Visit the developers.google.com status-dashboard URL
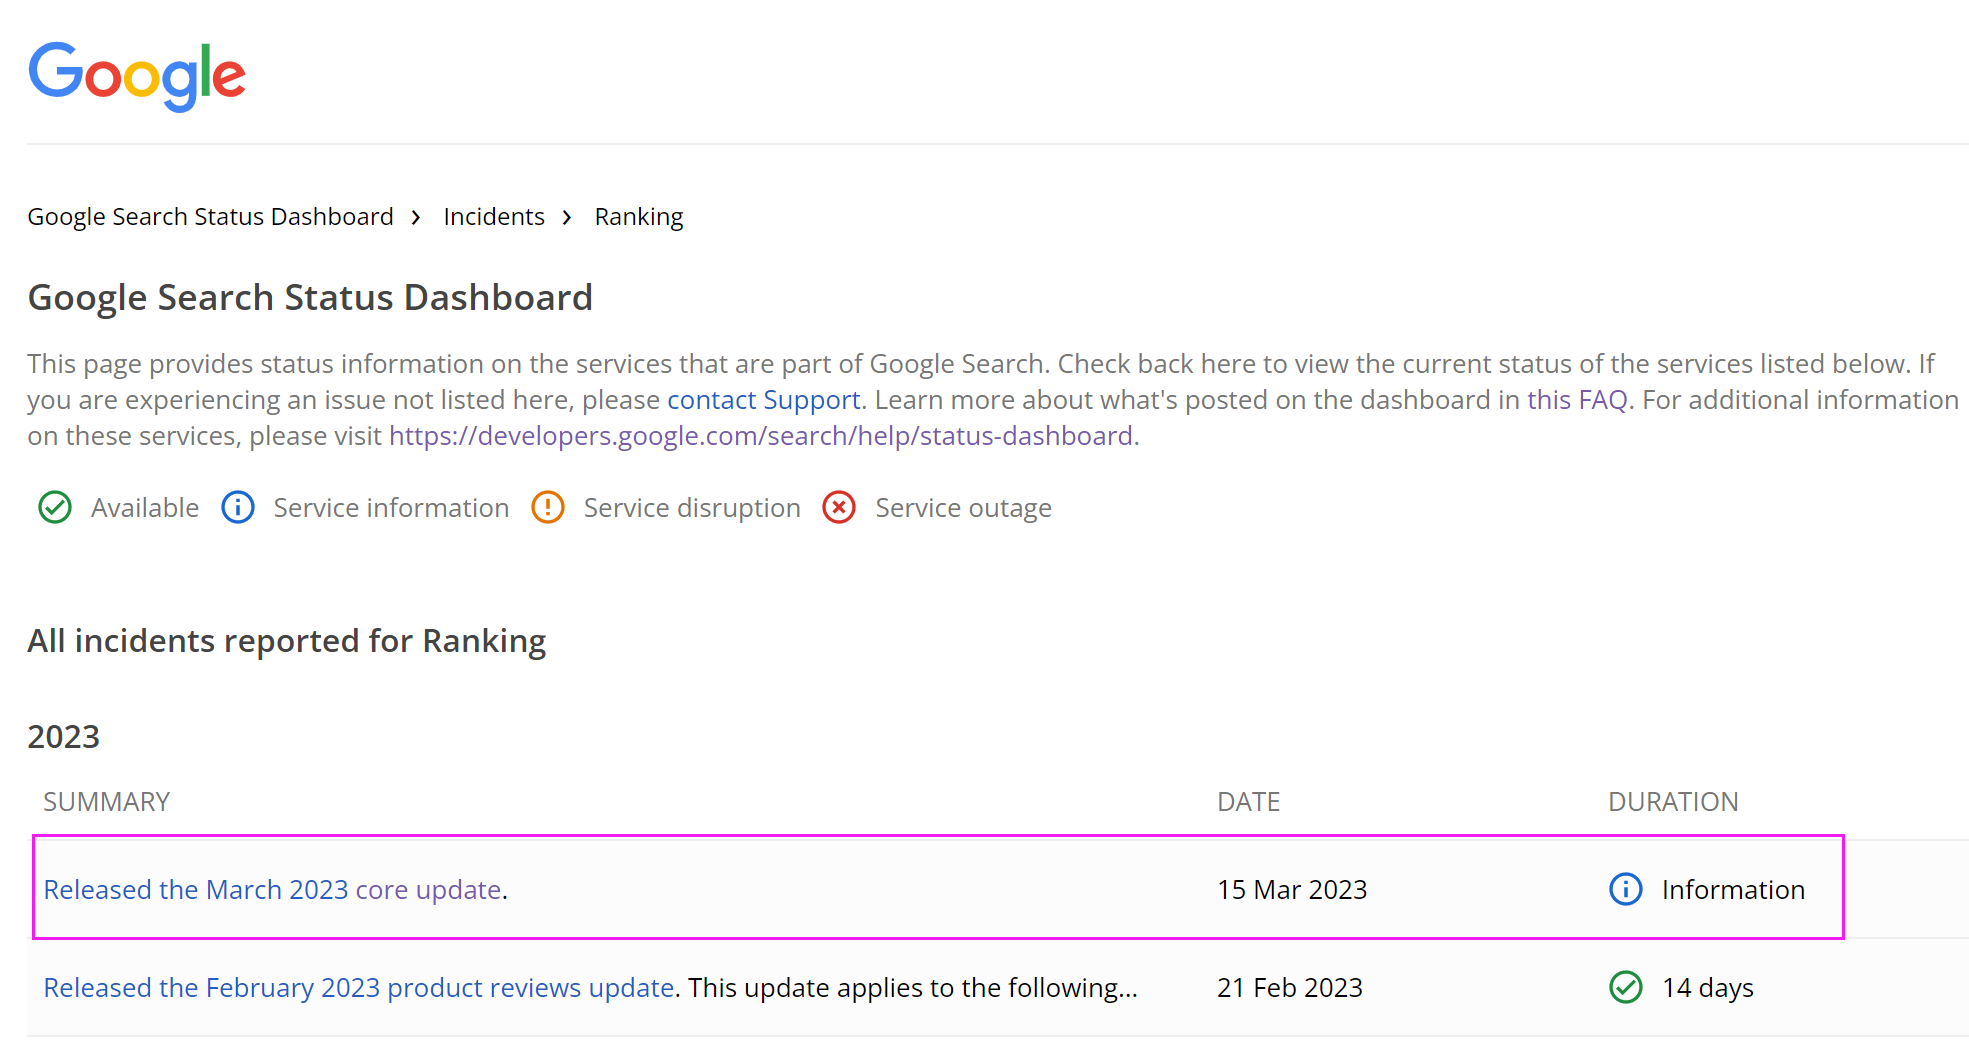This screenshot has width=1969, height=1045. (x=760, y=436)
